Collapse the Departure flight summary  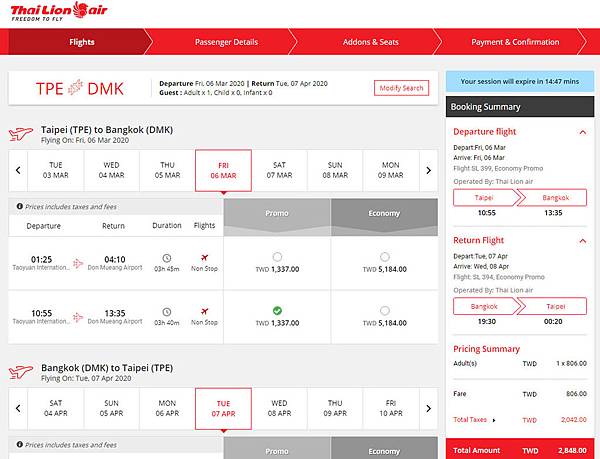click(582, 132)
